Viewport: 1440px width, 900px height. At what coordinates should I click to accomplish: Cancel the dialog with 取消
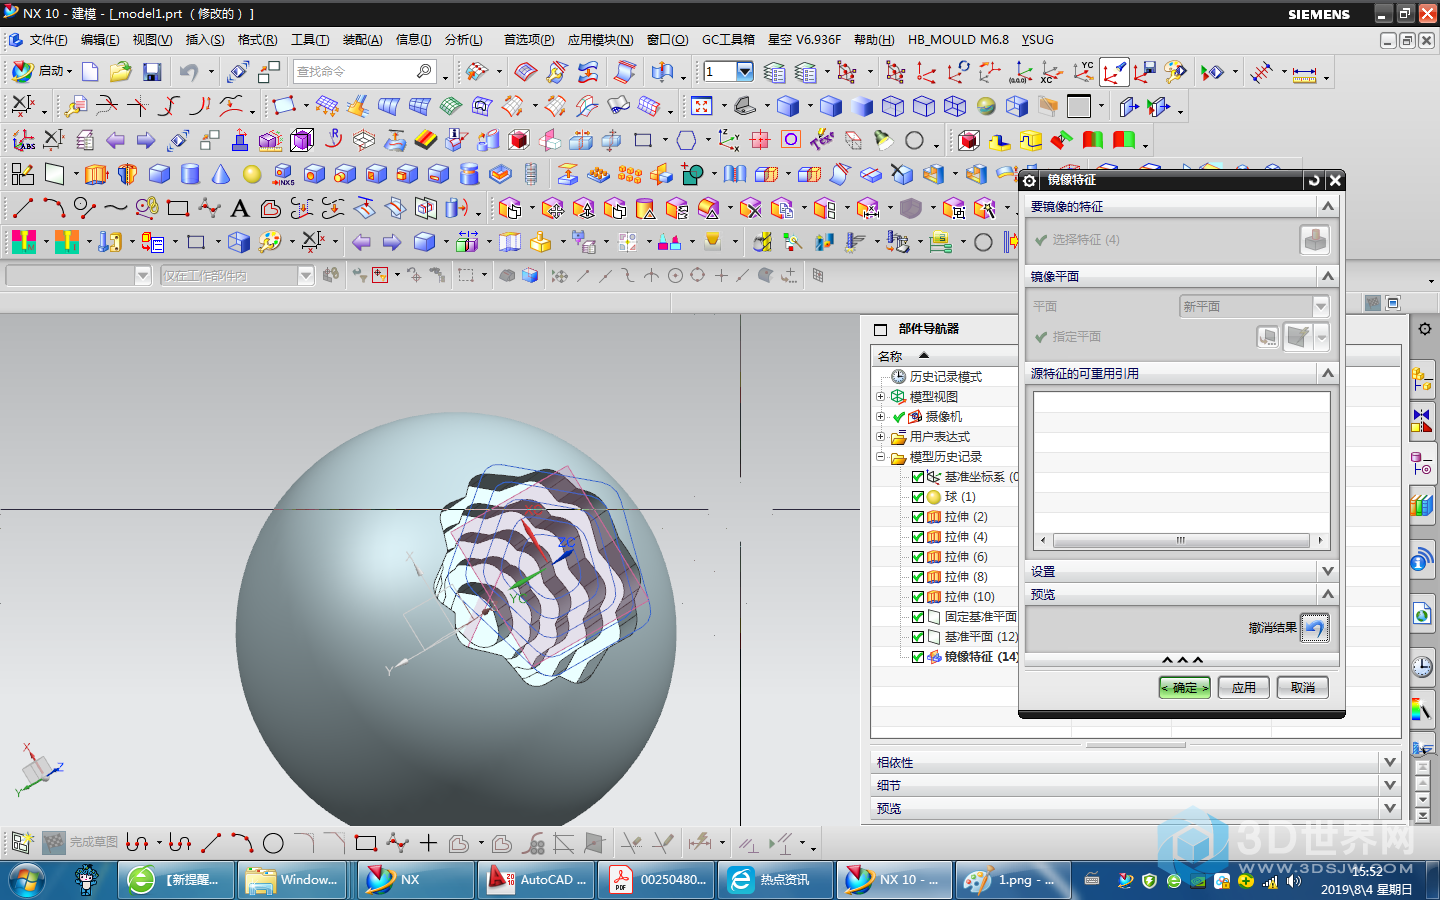click(1303, 688)
